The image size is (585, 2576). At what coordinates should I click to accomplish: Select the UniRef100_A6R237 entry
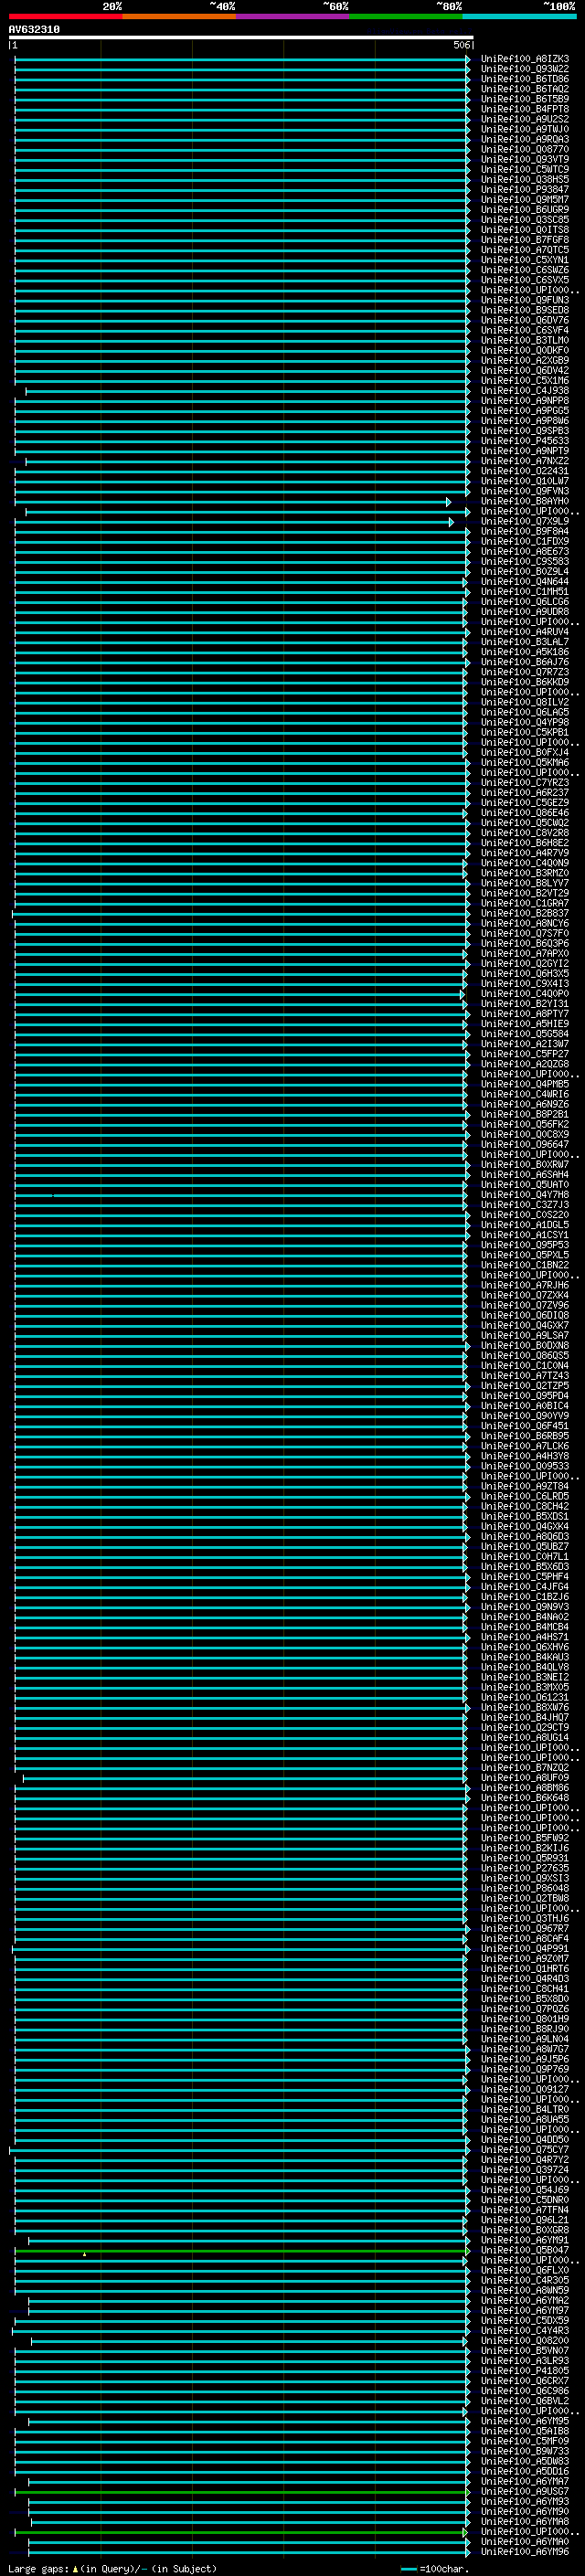click(x=524, y=792)
